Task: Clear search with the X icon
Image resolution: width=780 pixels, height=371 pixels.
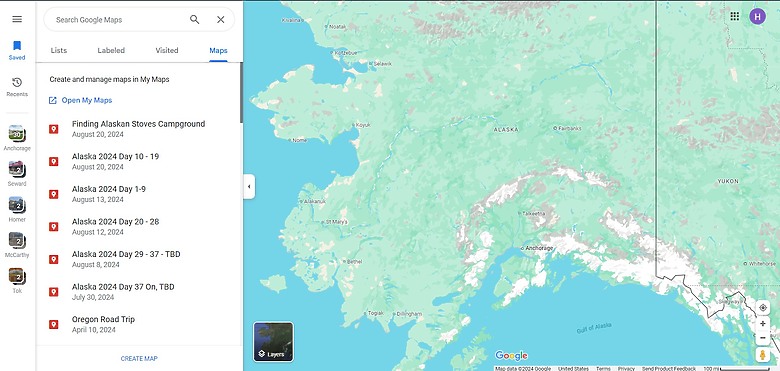Action: 220,19
